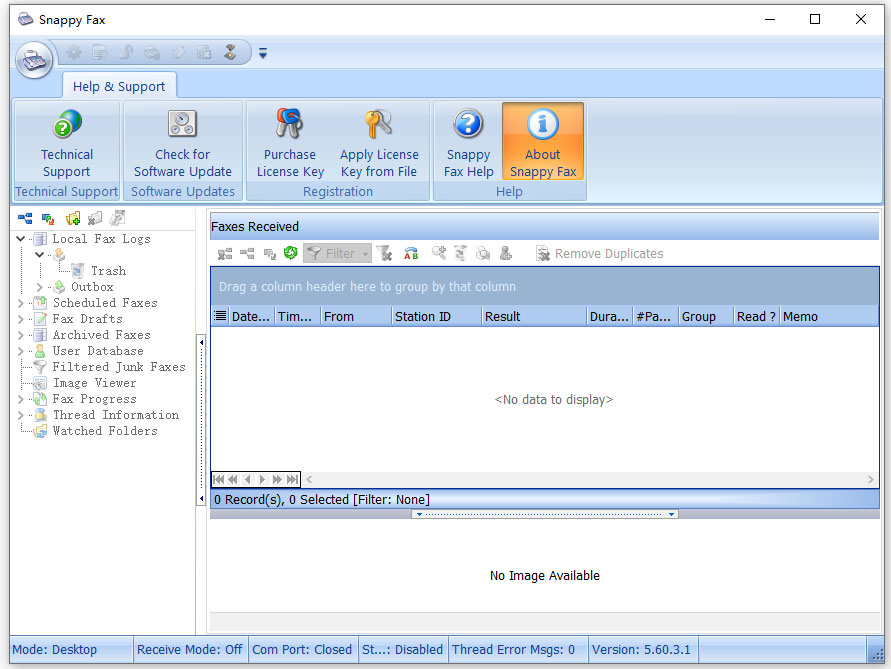Click Purchase License Key
This screenshot has width=891, height=669.
[x=290, y=143]
